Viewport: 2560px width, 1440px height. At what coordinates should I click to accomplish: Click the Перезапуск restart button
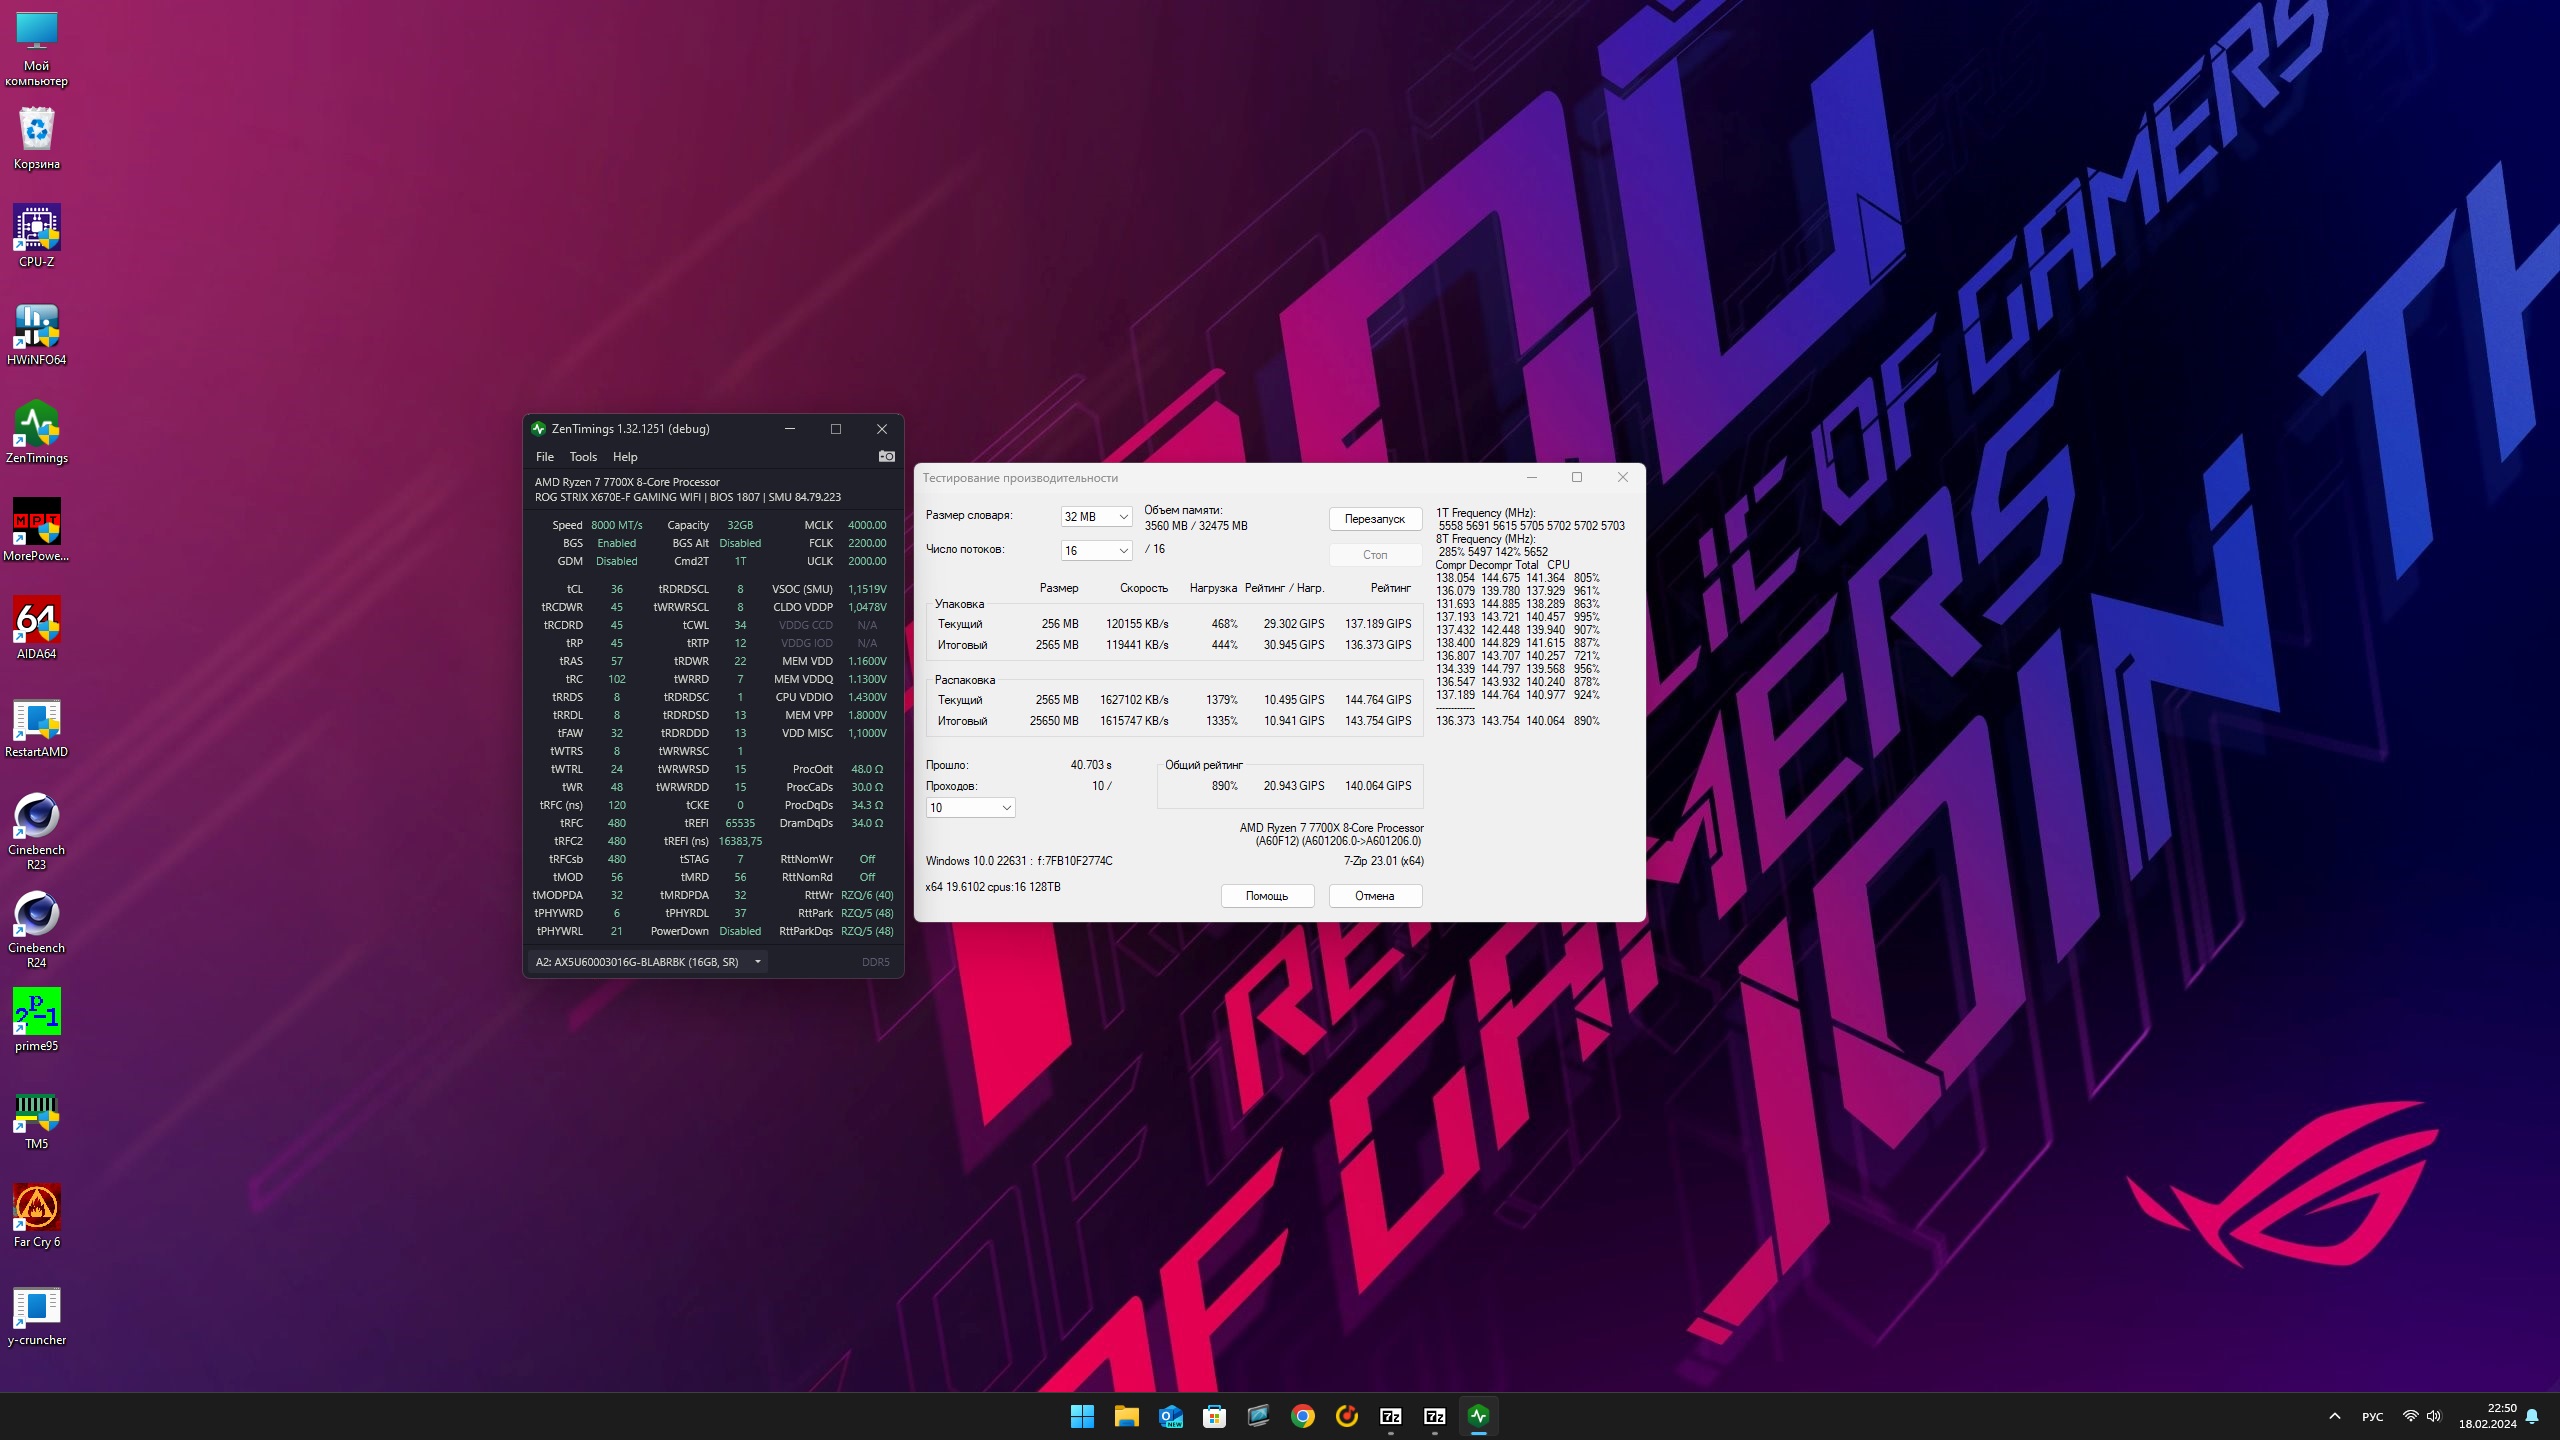coord(1374,519)
